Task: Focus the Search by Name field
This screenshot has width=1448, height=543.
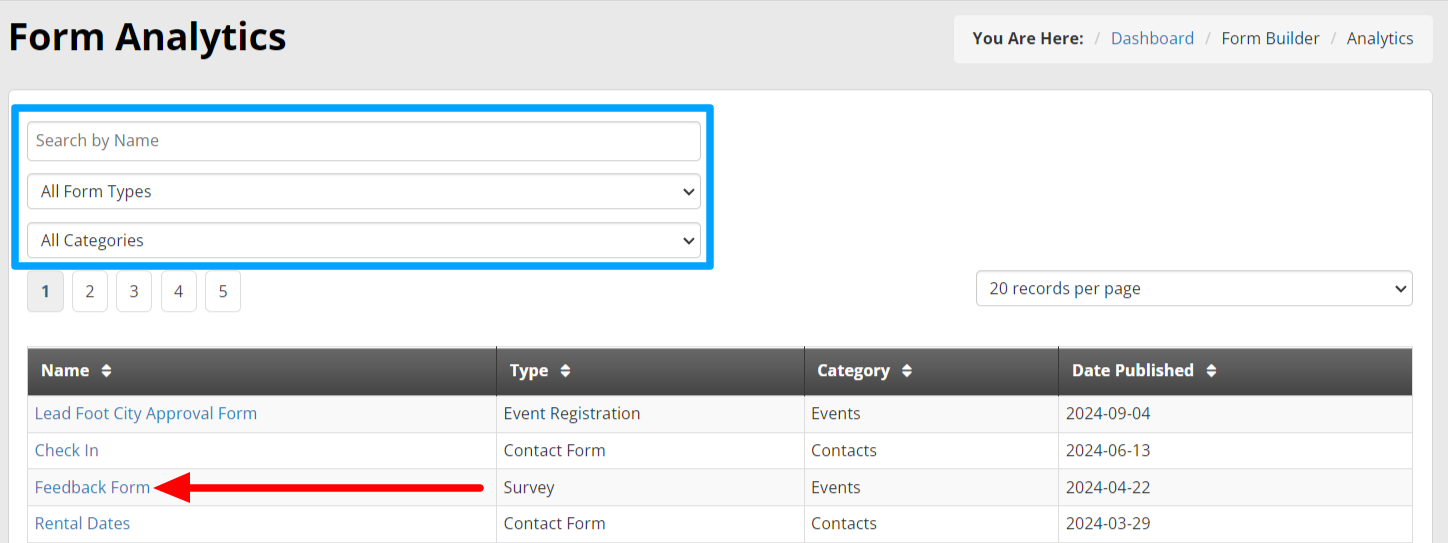Action: [x=364, y=141]
